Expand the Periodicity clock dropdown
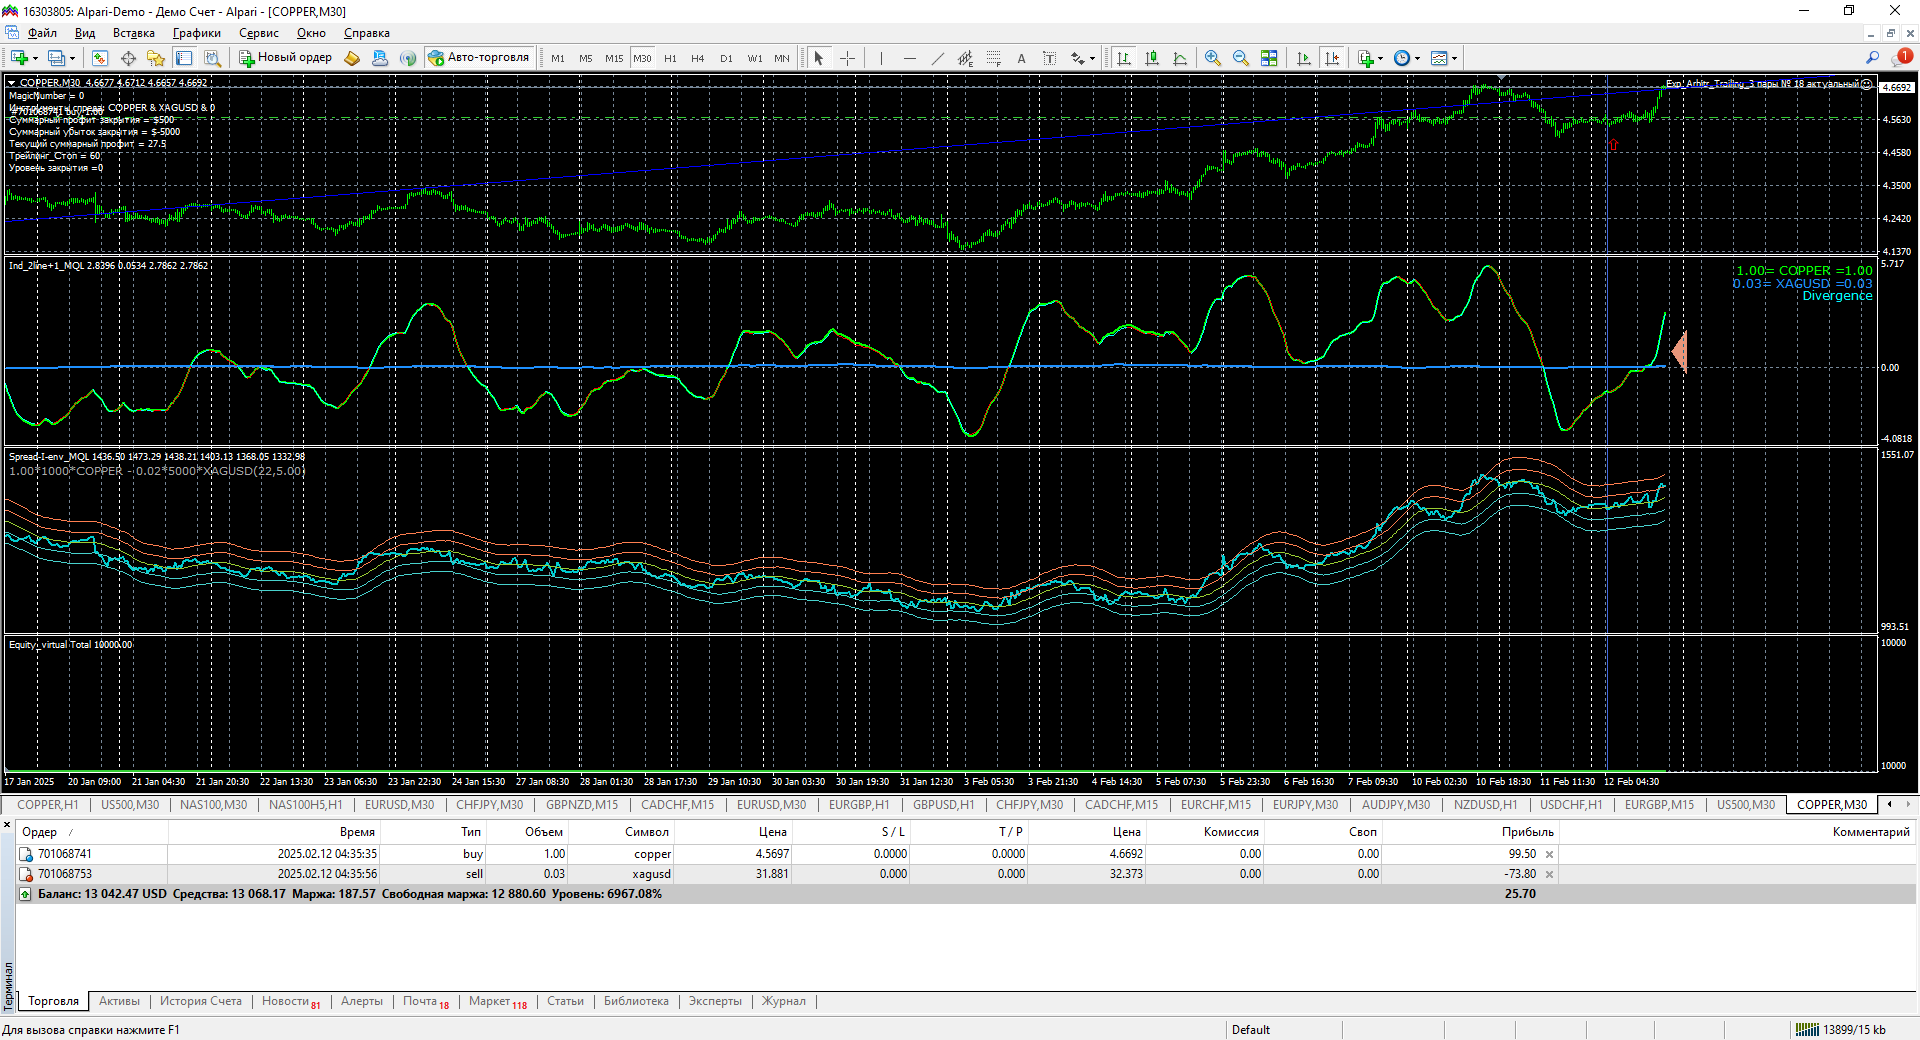 point(1417,58)
